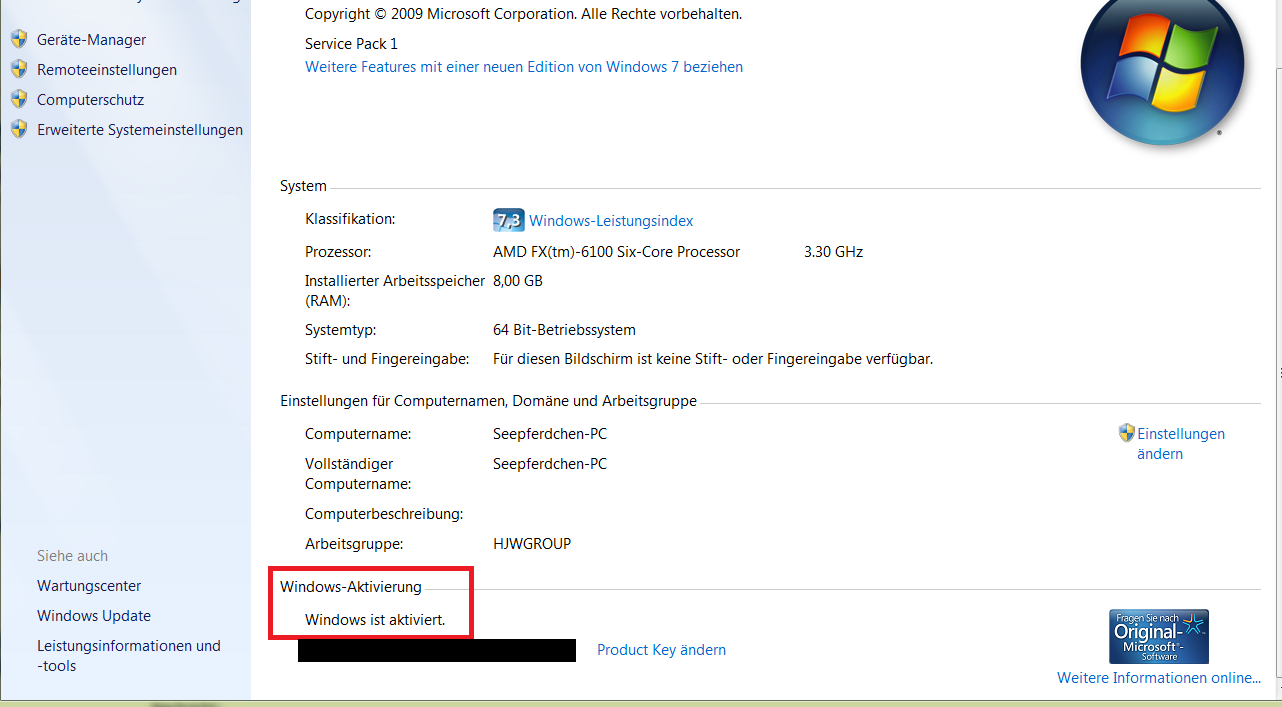Click the shield icon next to Remoteeinstellungen
The width and height of the screenshot is (1282, 707).
(x=19, y=69)
